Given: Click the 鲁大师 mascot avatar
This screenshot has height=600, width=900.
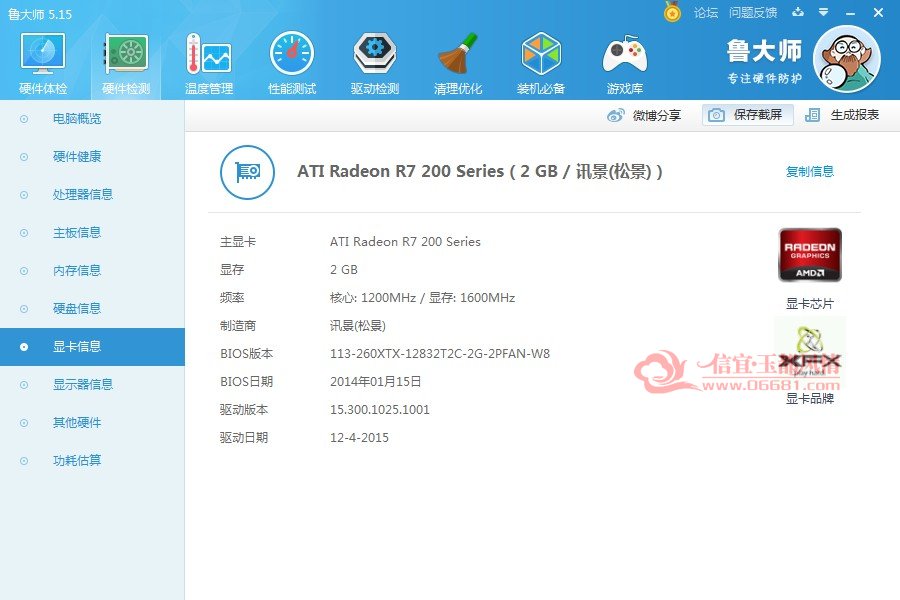Looking at the screenshot, I should coord(847,59).
